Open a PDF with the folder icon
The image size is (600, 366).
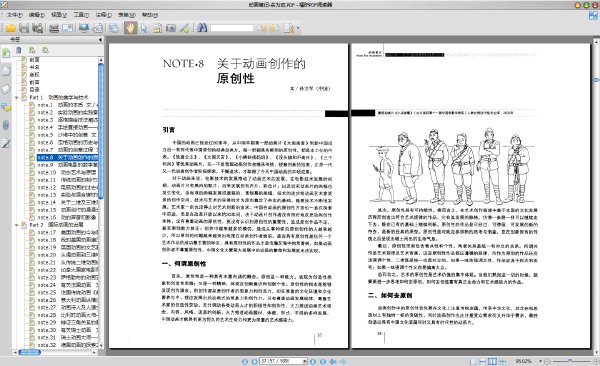point(11,28)
